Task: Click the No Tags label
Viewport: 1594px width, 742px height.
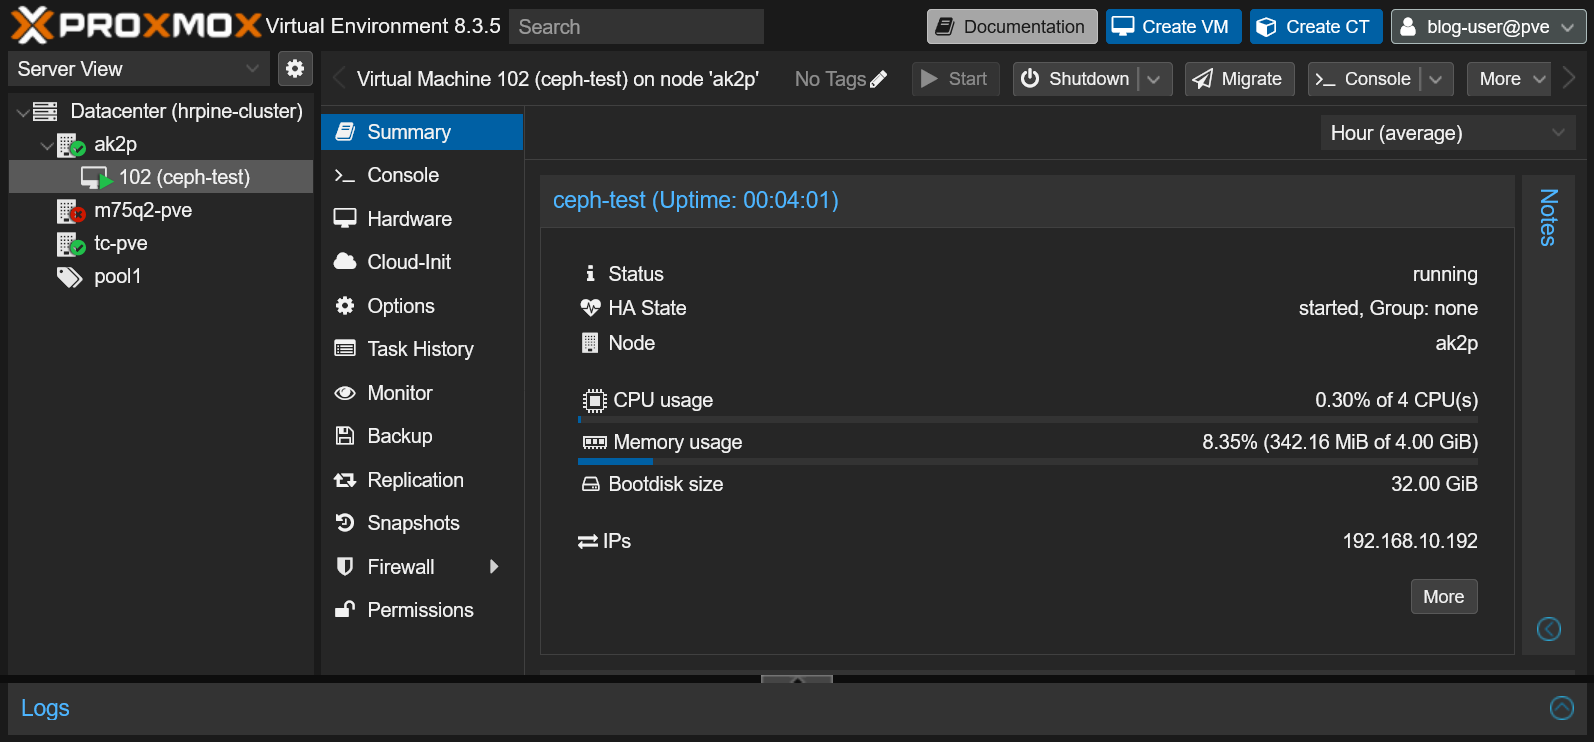Action: coord(830,79)
